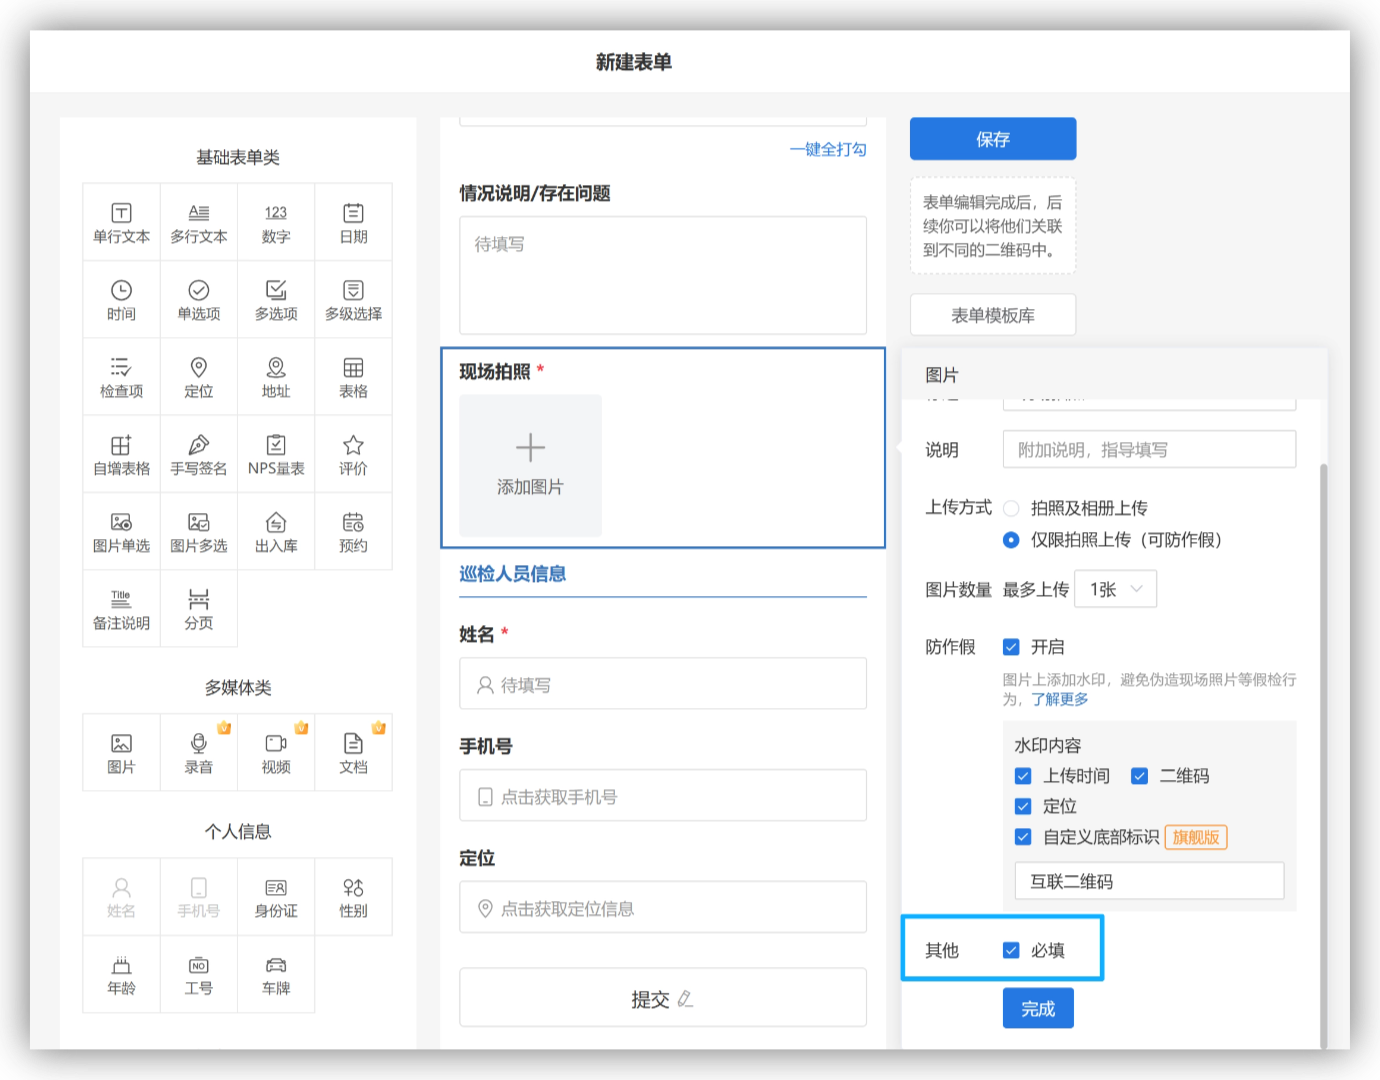
Task: Select 拍照及相册上传 radio option
Action: point(1011,508)
